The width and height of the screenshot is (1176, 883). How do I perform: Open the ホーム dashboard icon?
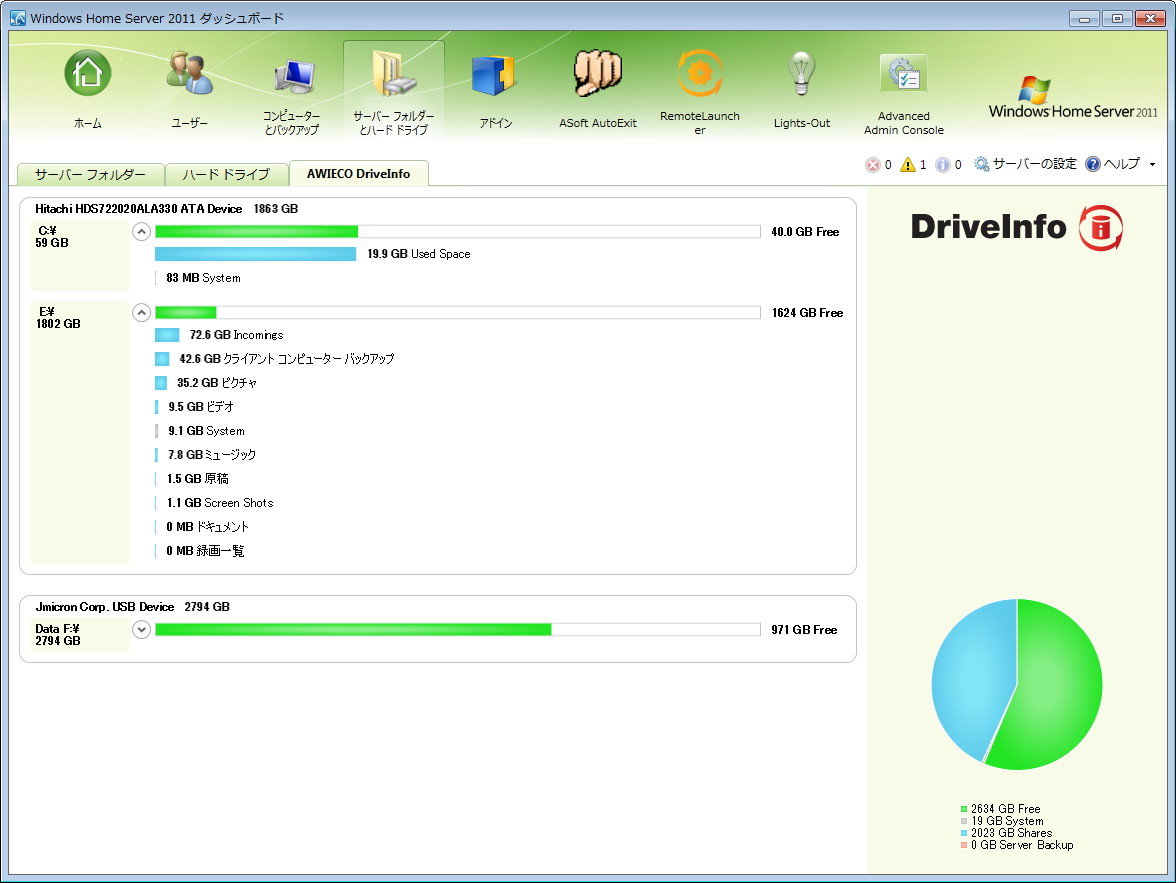(x=88, y=72)
